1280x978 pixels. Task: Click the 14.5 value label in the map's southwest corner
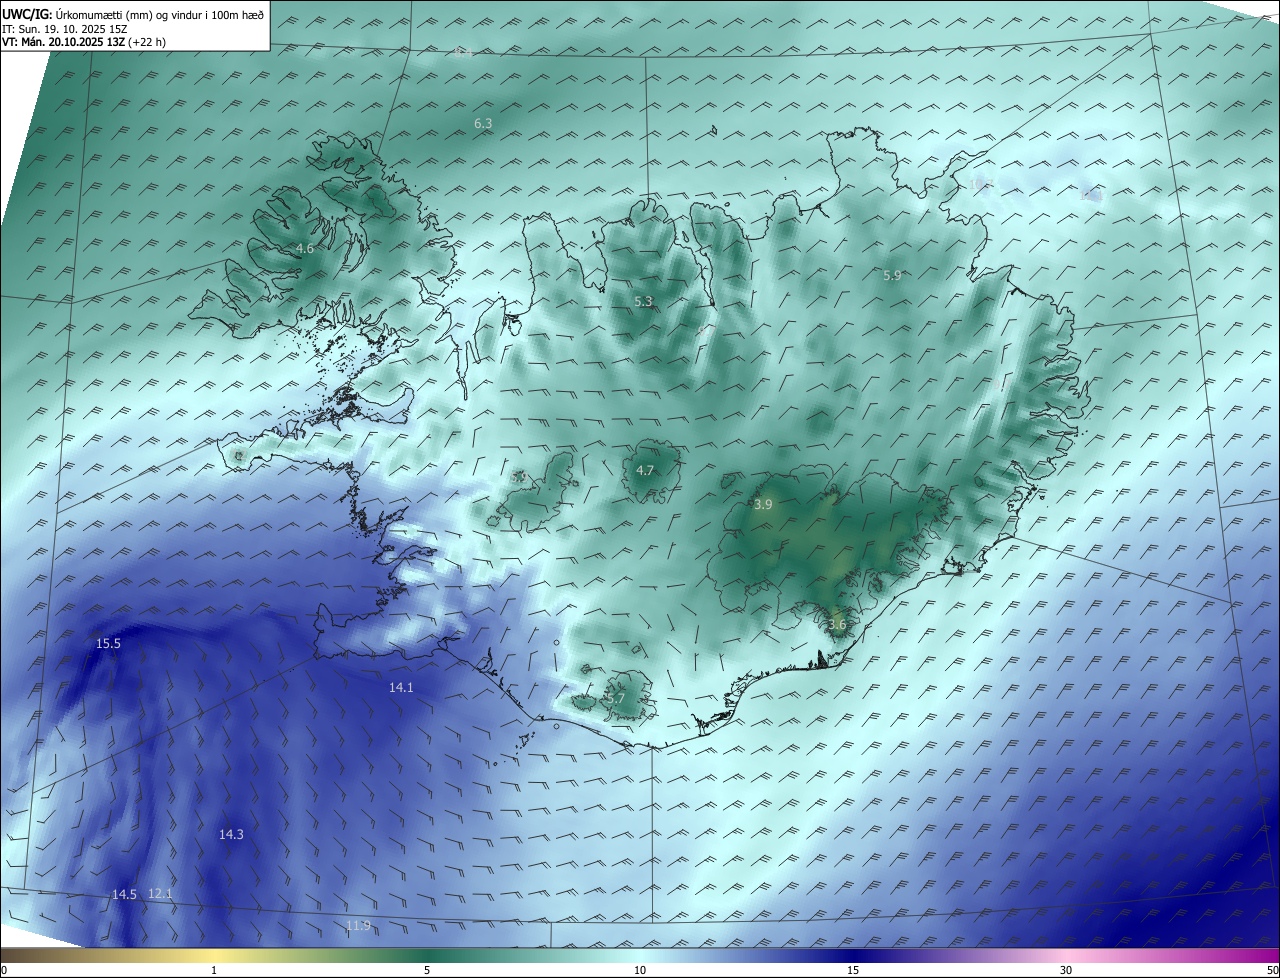(x=124, y=895)
